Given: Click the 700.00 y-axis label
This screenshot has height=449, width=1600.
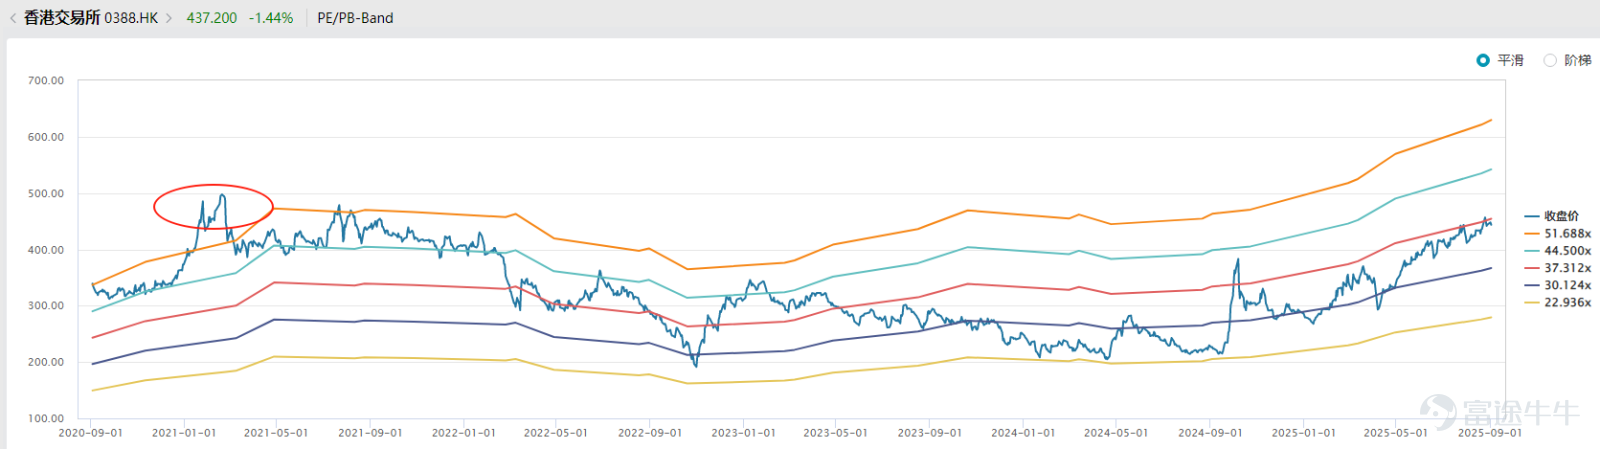Looking at the screenshot, I should [46, 81].
